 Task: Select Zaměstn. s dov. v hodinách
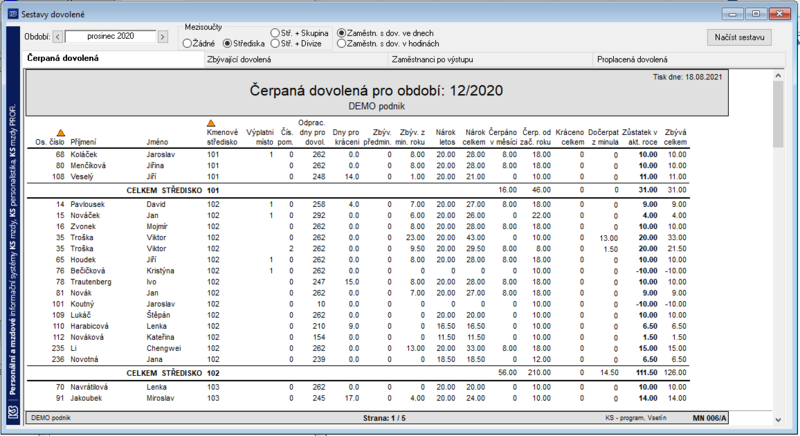click(x=388, y=44)
